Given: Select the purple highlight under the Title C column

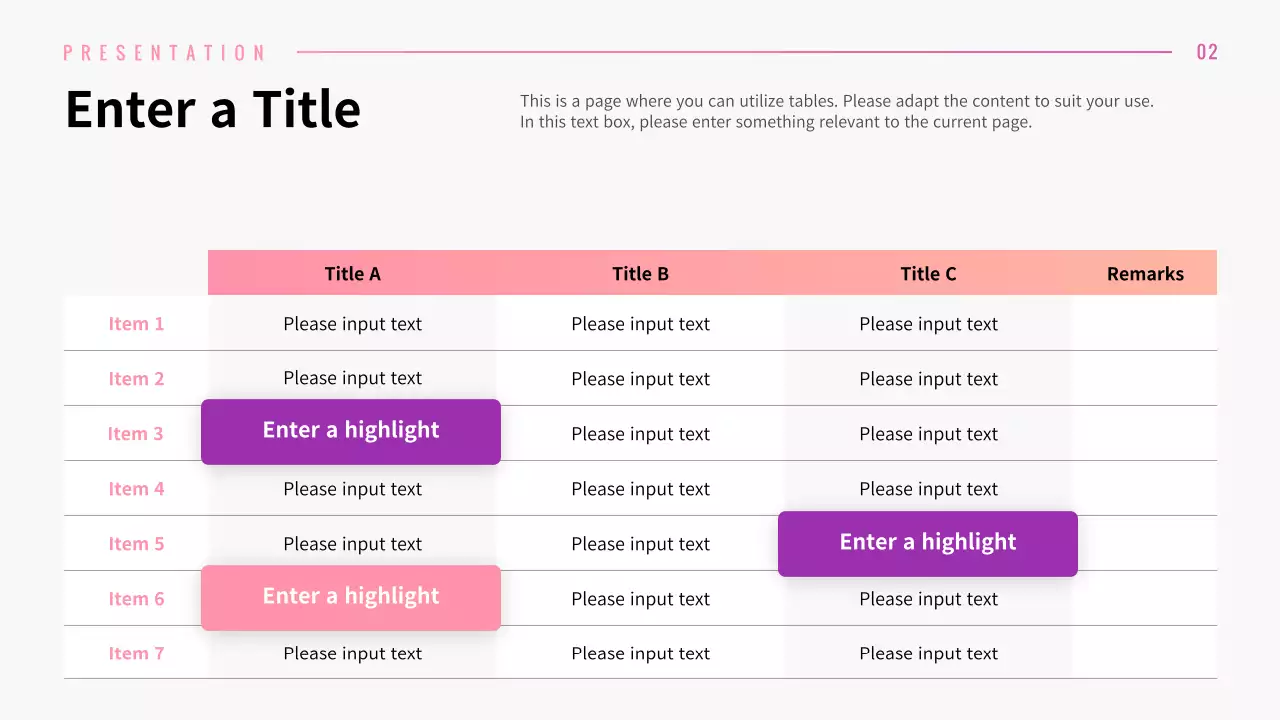Looking at the screenshot, I should click(x=928, y=543).
